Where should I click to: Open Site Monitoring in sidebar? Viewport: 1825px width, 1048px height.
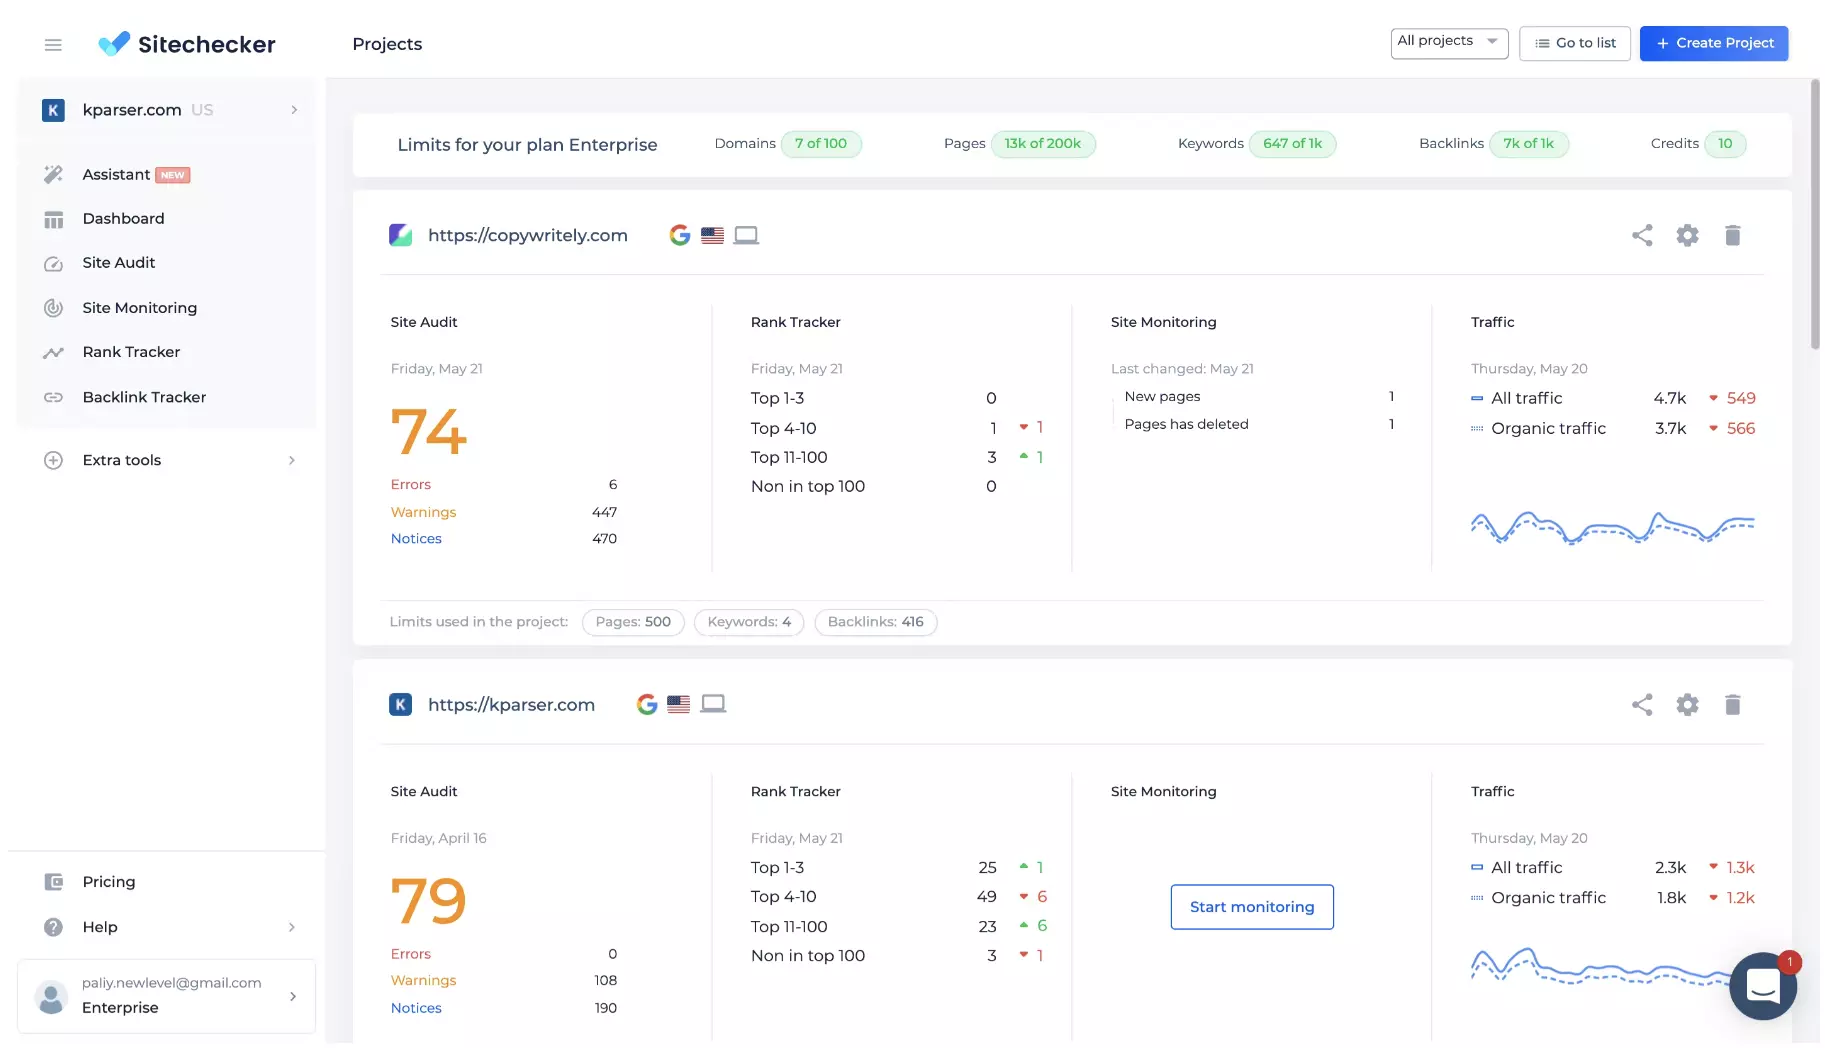(x=139, y=308)
